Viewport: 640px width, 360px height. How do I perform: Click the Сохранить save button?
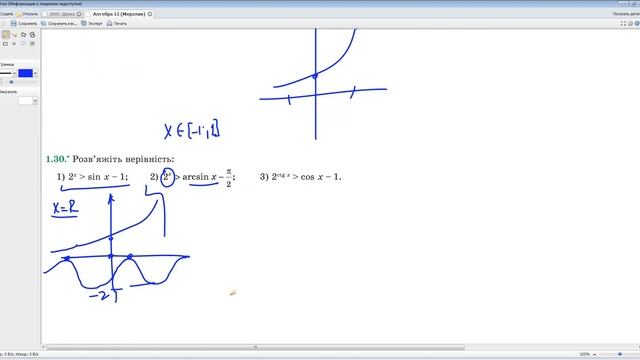(x=24, y=24)
